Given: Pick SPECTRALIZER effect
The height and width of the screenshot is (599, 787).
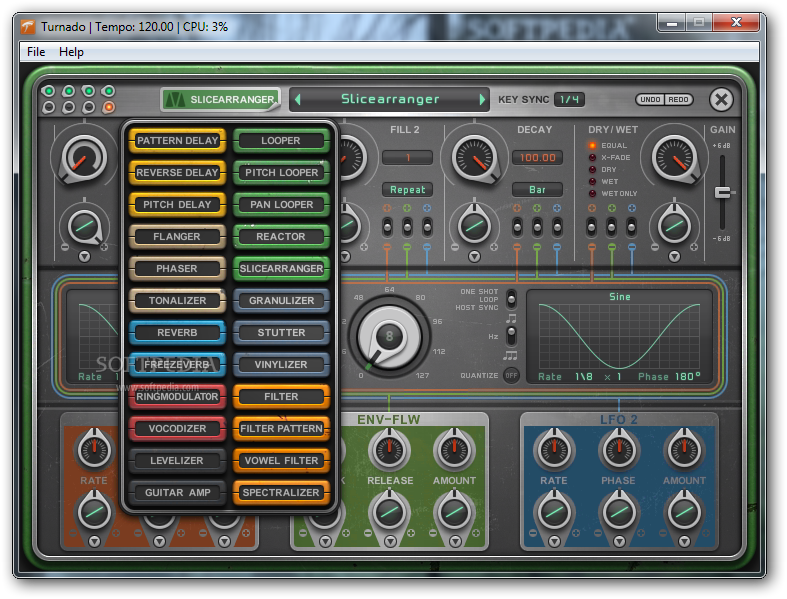Looking at the screenshot, I should (x=281, y=493).
